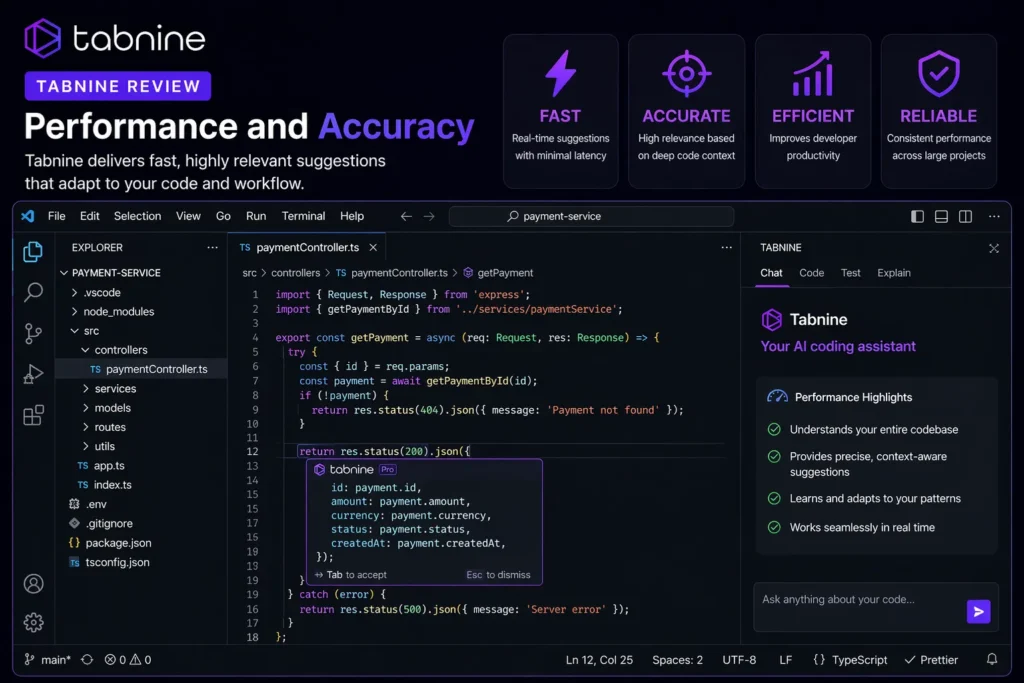Image resolution: width=1024 pixels, height=683 pixels.
Task: Expand the models folder
Action: click(x=86, y=407)
